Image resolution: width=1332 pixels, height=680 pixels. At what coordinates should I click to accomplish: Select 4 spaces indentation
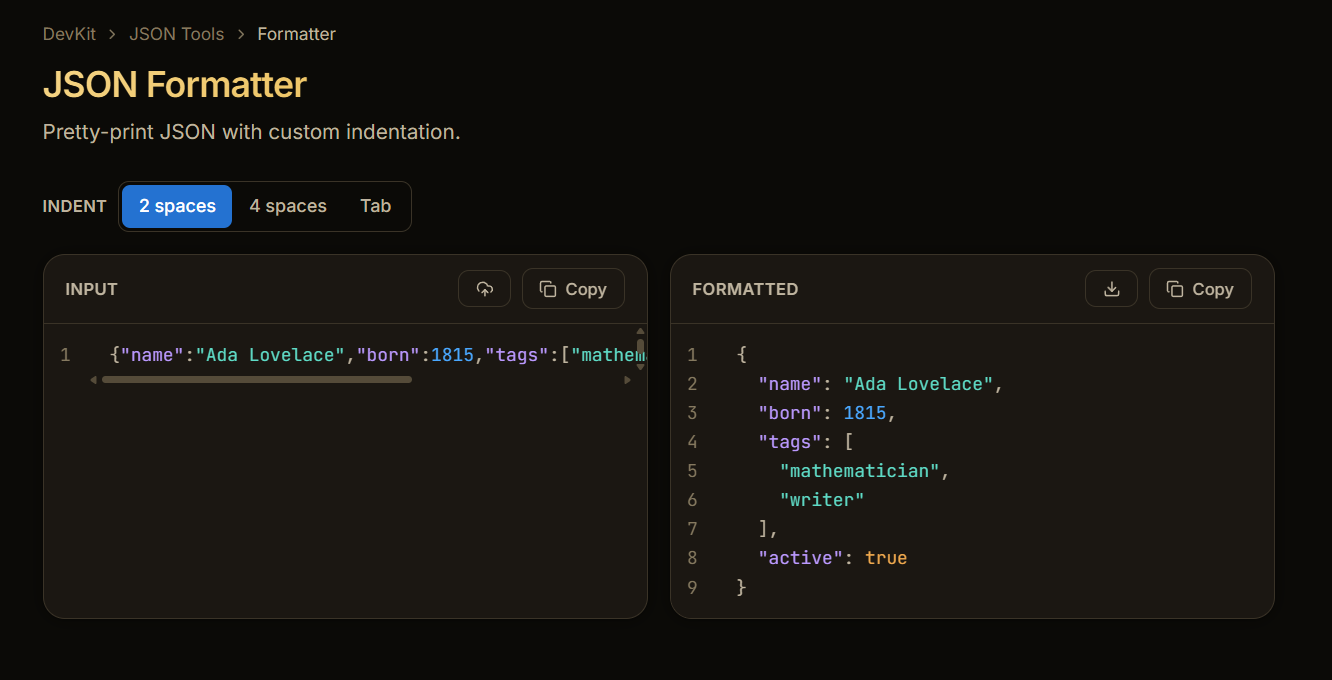coord(288,206)
